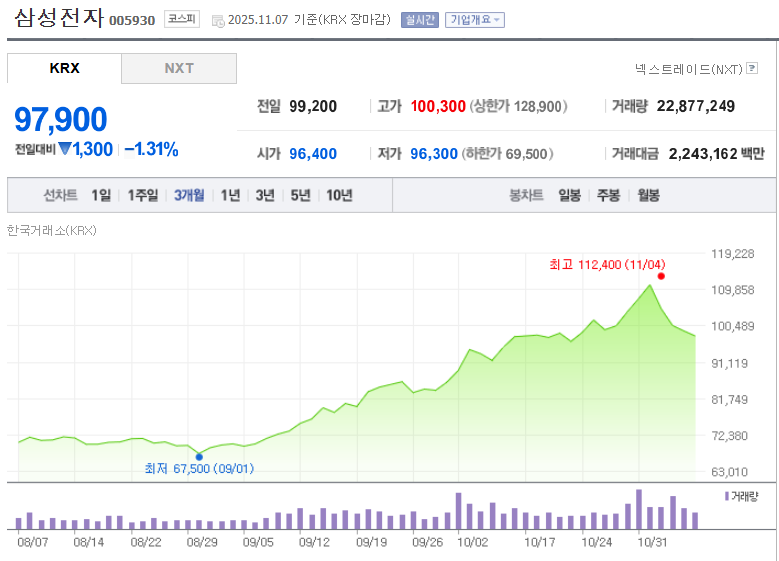Select the 3개월 line chart period
This screenshot has width=779, height=561.
[x=189, y=195]
